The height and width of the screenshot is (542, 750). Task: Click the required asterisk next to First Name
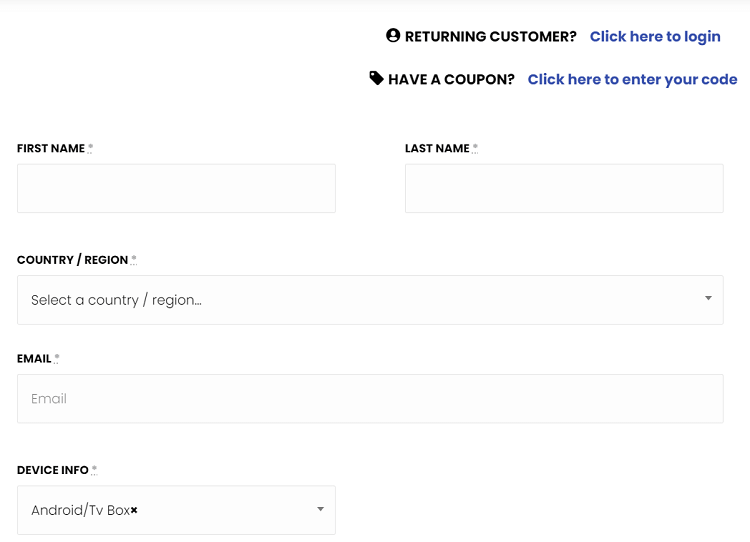pos(90,148)
